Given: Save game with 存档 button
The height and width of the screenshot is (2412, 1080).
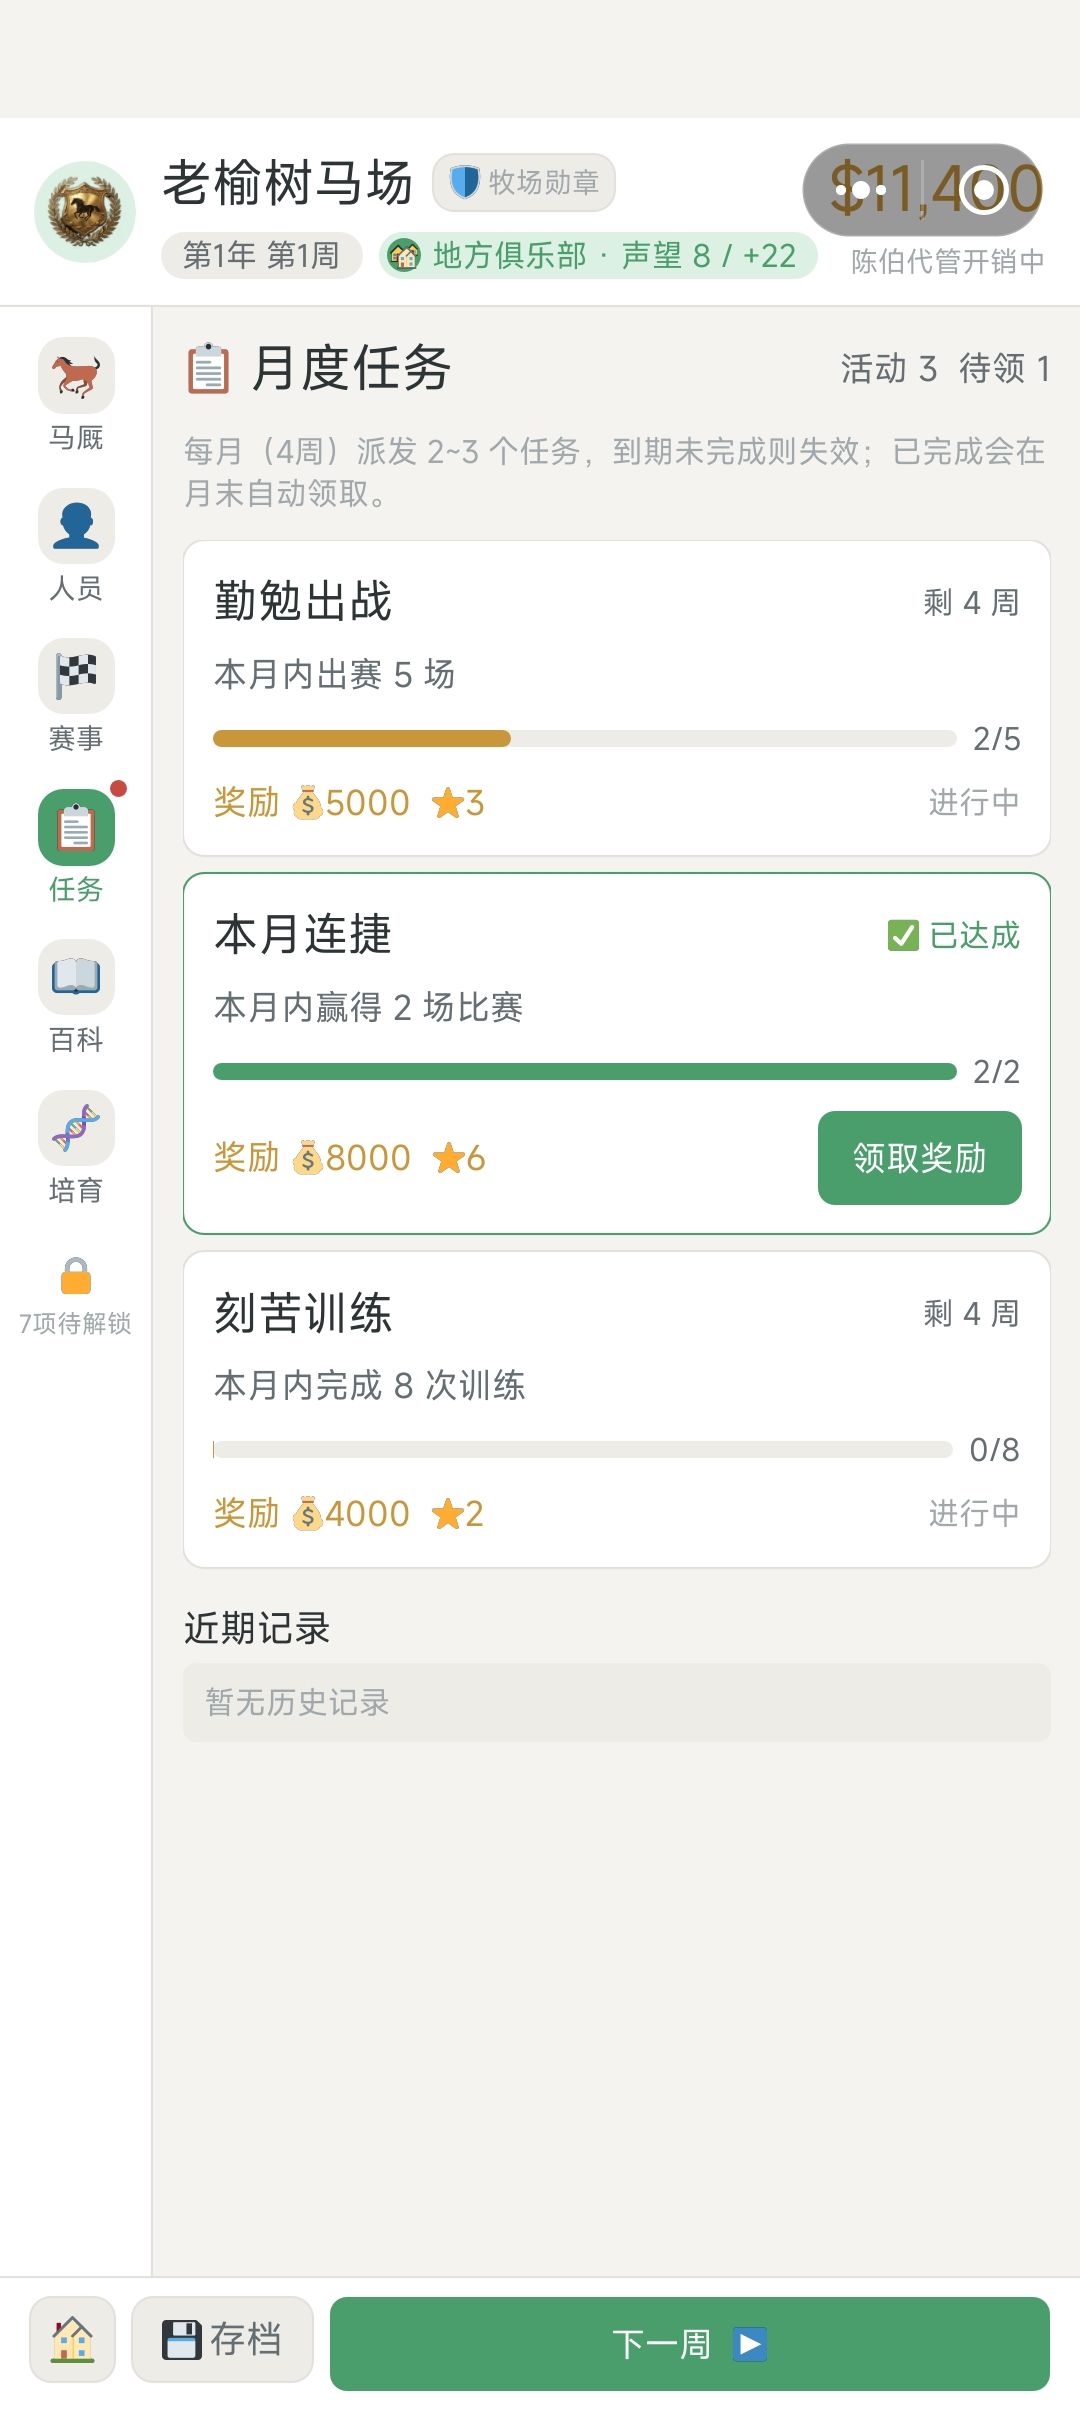Looking at the screenshot, I should (222, 2340).
